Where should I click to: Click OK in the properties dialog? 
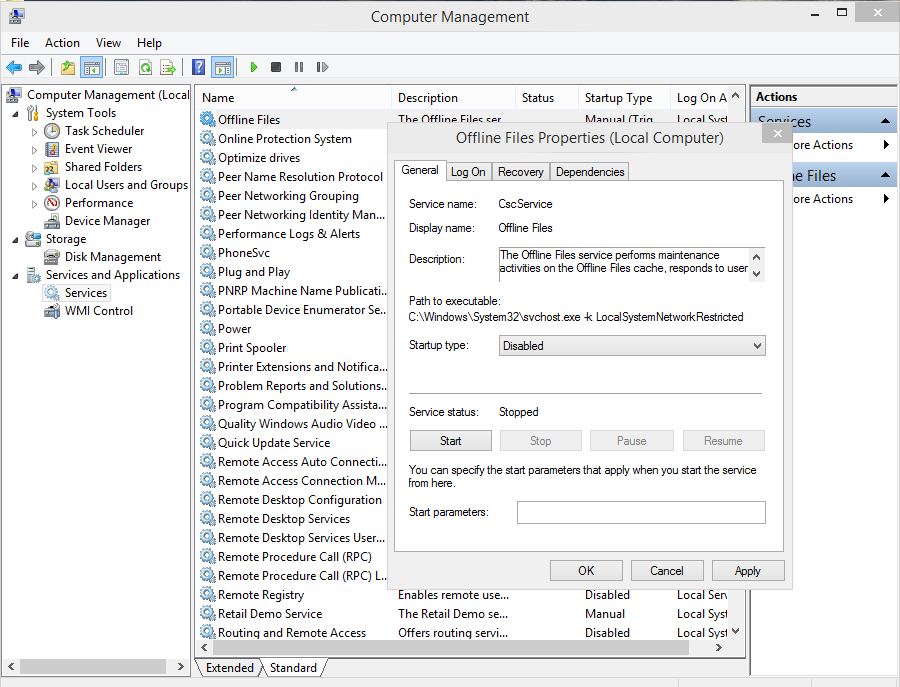586,570
